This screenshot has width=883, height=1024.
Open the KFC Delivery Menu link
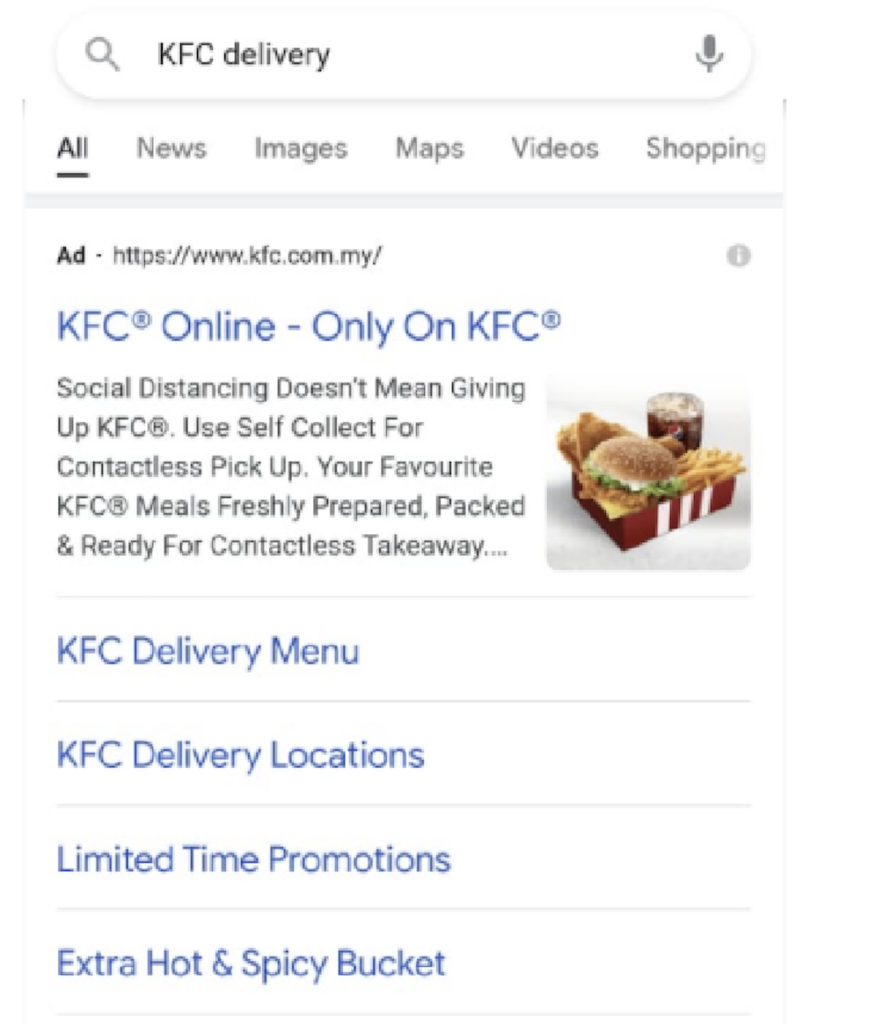(x=208, y=652)
